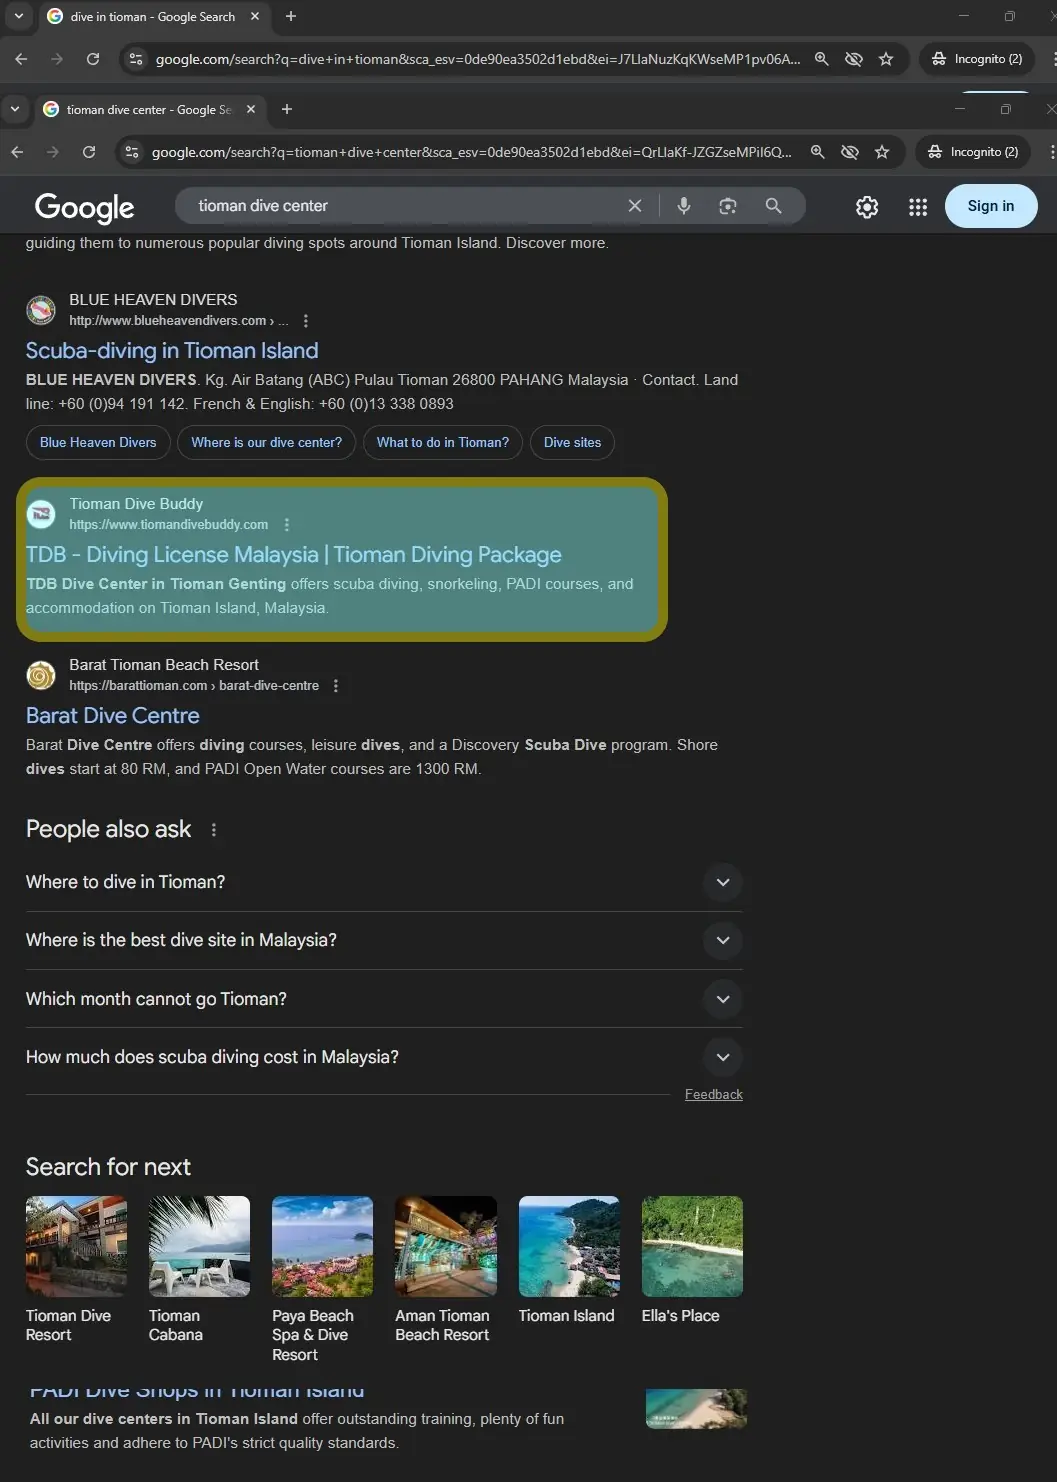Select the Paya Beach Spa & Dive Resort thumbnail
Image resolution: width=1057 pixels, height=1482 pixels.
point(322,1280)
